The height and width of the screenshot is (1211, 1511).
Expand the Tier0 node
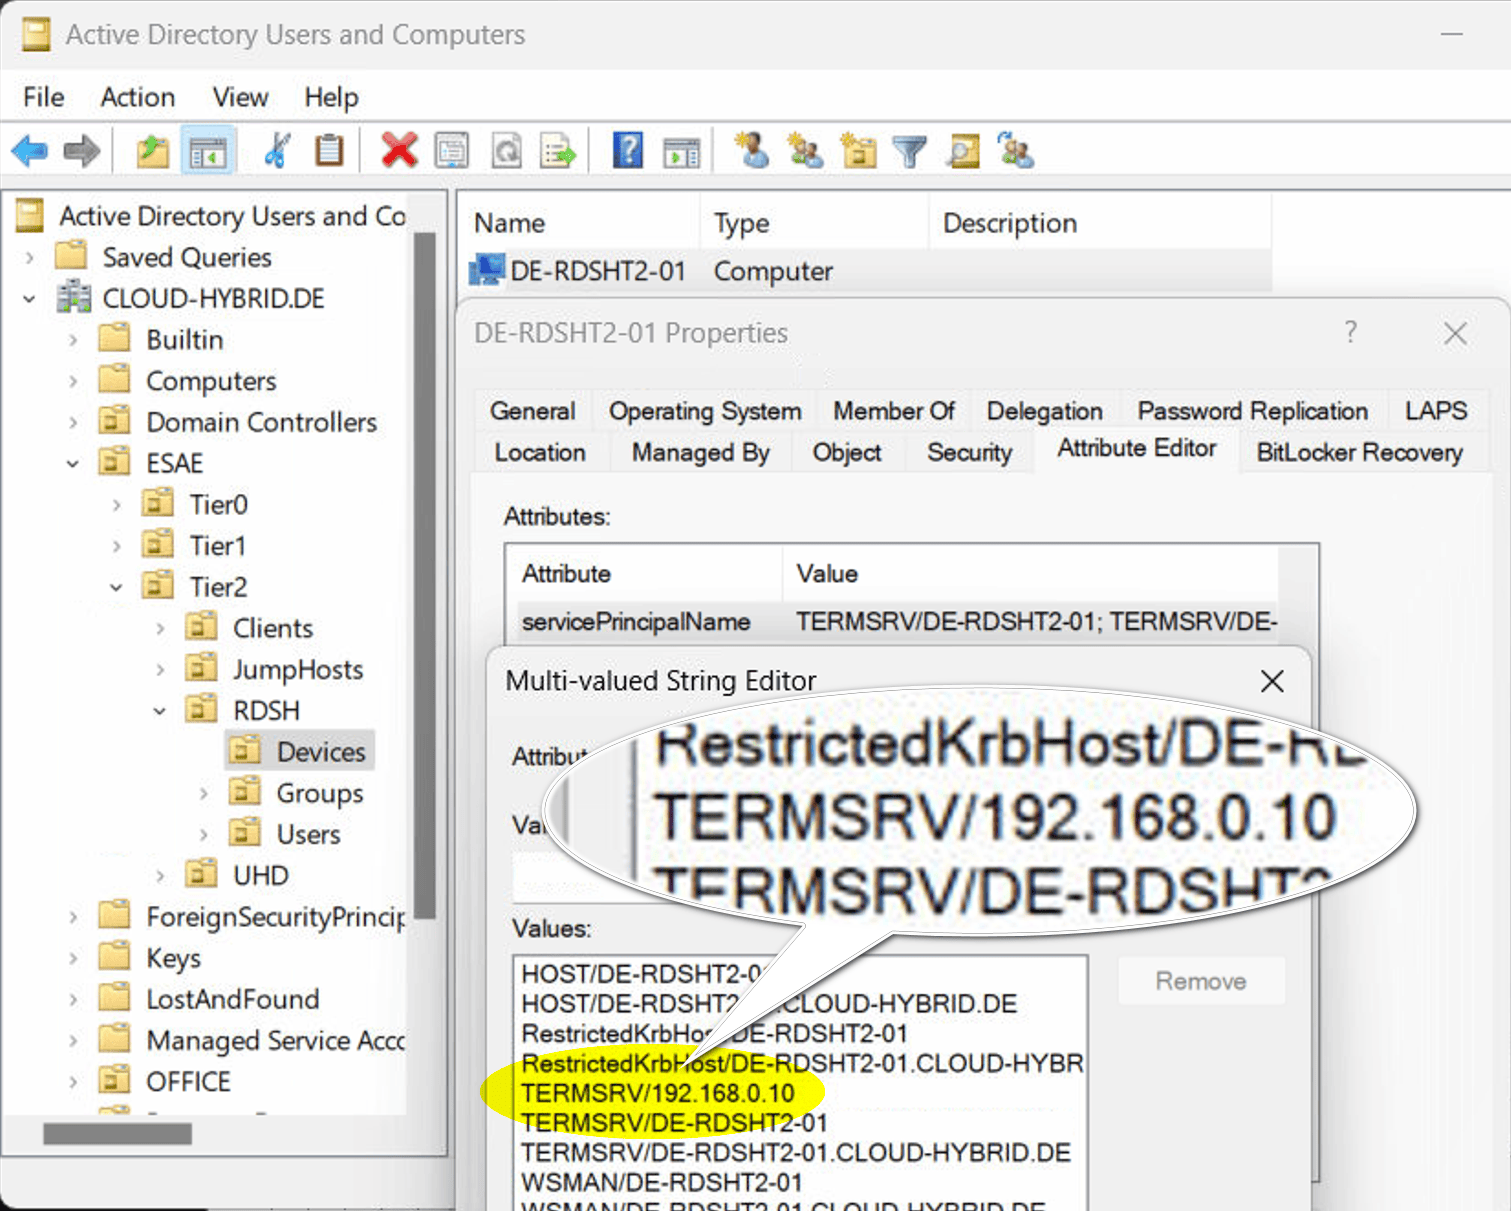117,505
